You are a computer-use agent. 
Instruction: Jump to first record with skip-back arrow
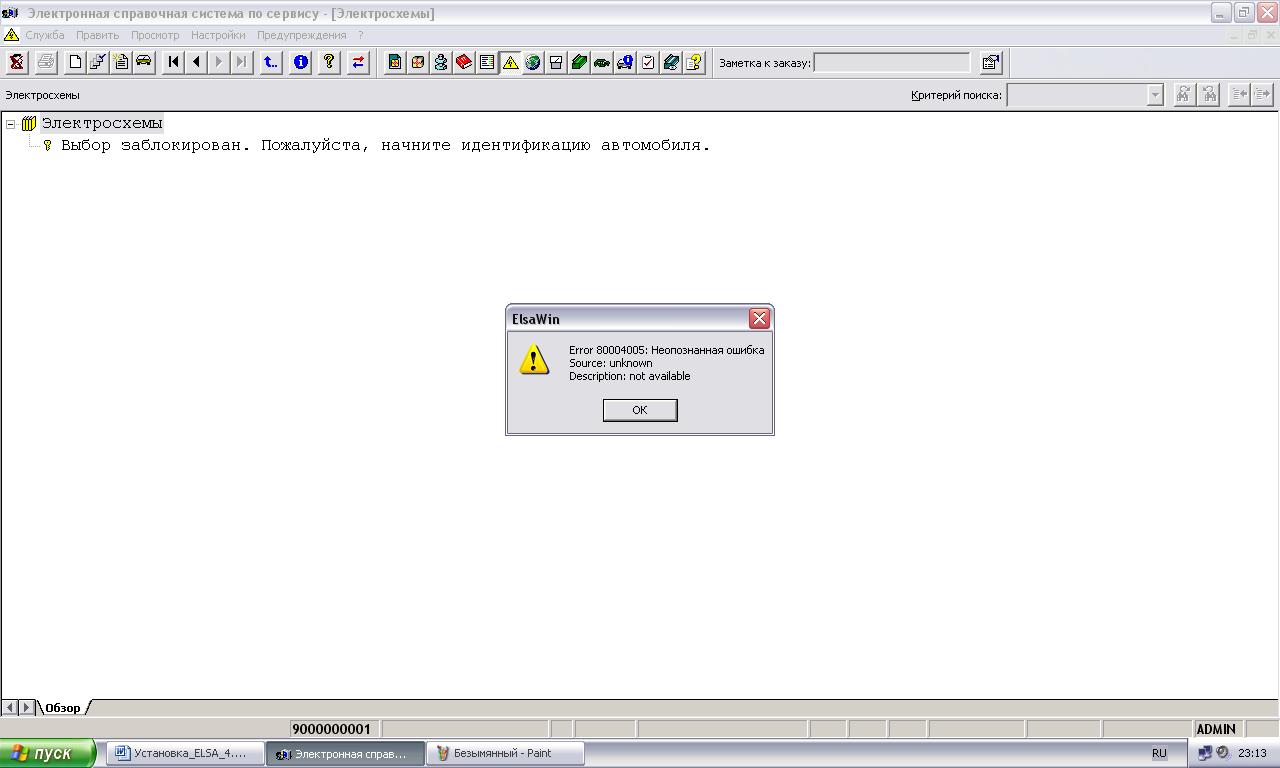pos(173,63)
